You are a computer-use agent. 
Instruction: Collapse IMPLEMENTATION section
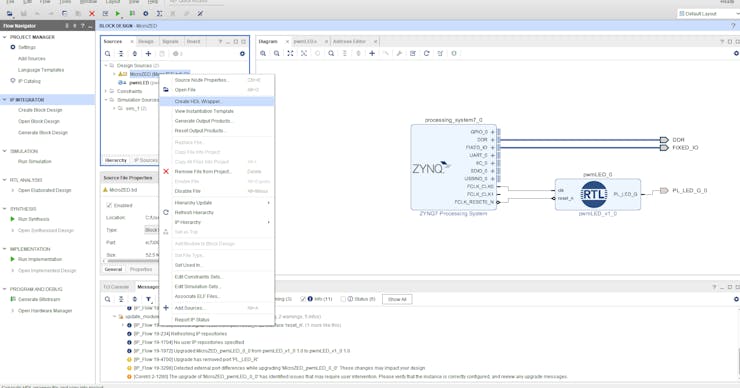click(5, 249)
